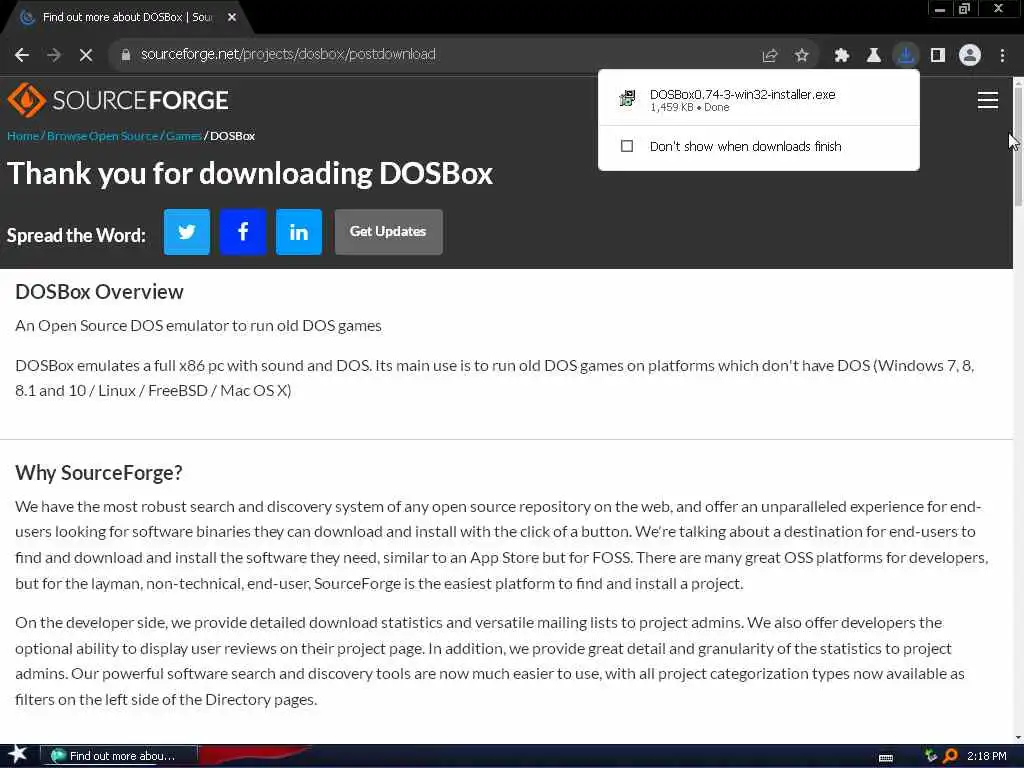Open the browser side panel

click(x=938, y=56)
